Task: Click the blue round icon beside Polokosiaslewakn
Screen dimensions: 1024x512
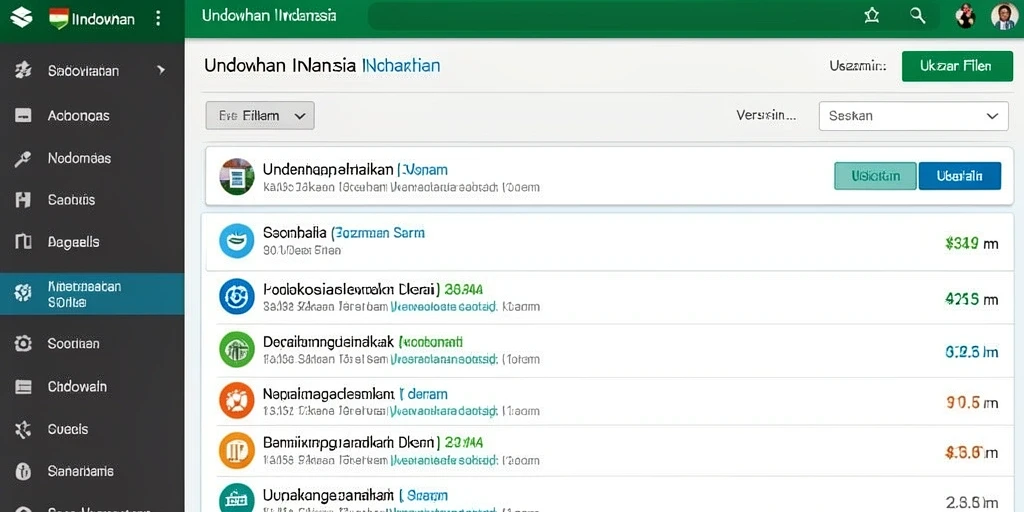Action: tap(236, 296)
